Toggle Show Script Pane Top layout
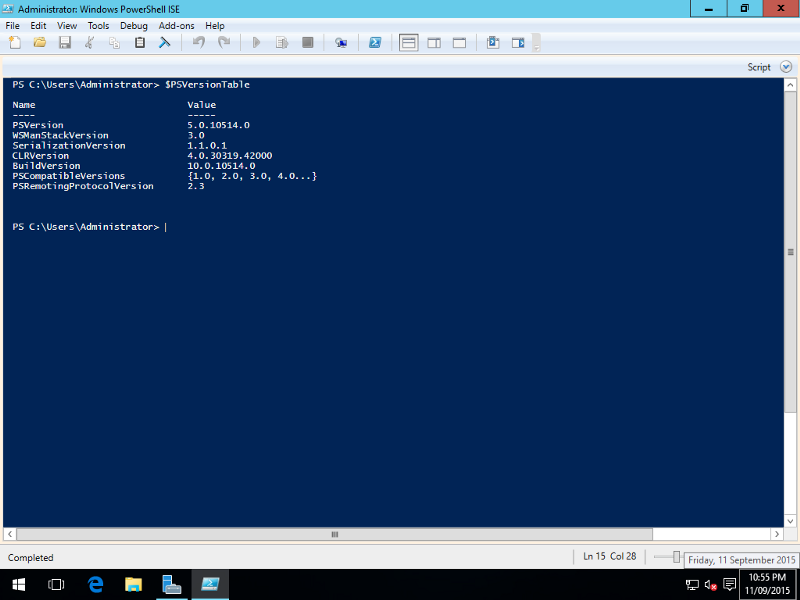Image resolution: width=800 pixels, height=600 pixels. (x=408, y=42)
